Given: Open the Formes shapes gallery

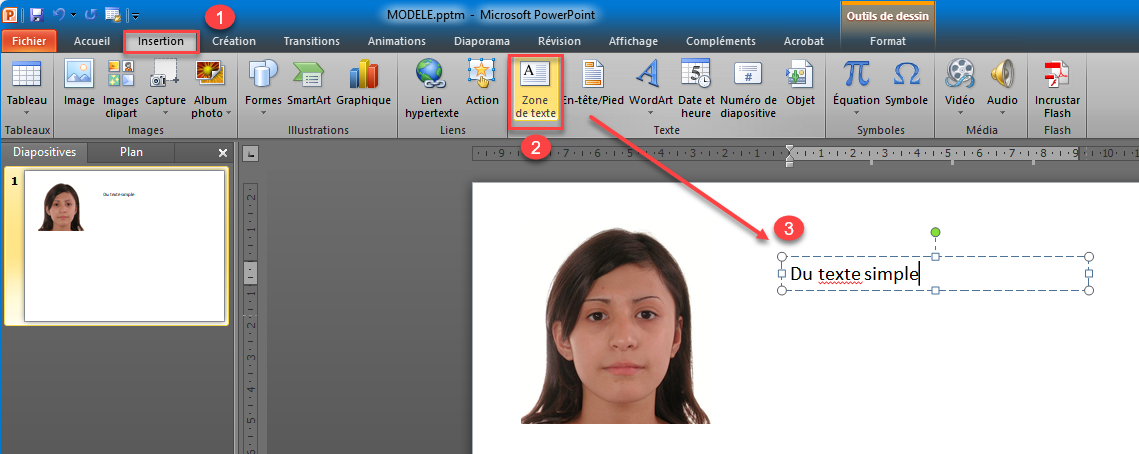Looking at the screenshot, I should (262, 76).
